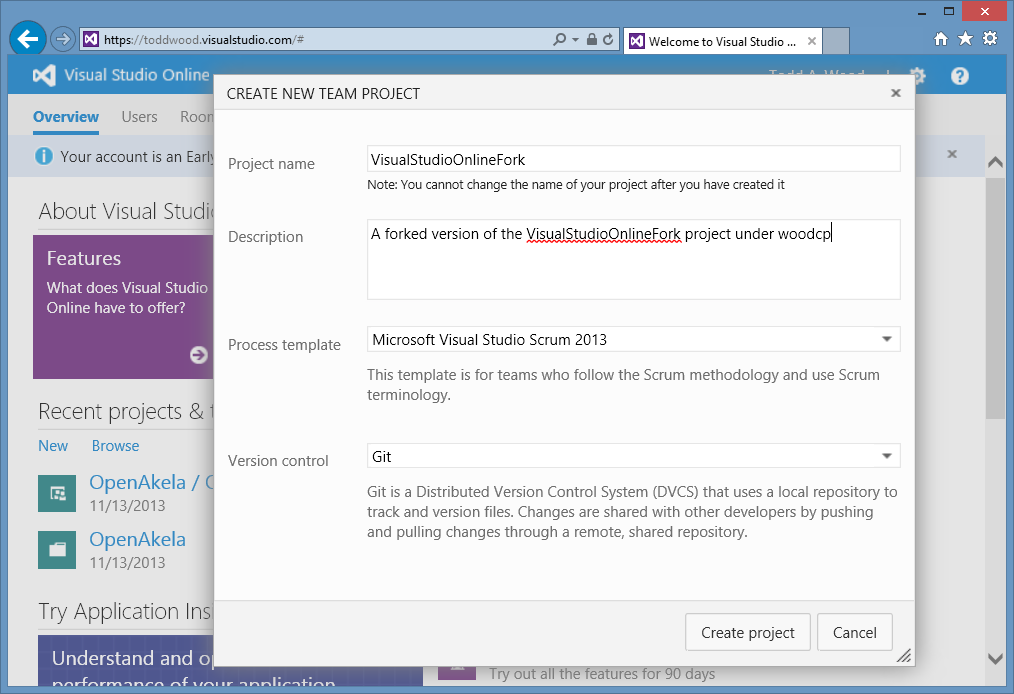Dismiss the account notification banner

(x=952, y=154)
